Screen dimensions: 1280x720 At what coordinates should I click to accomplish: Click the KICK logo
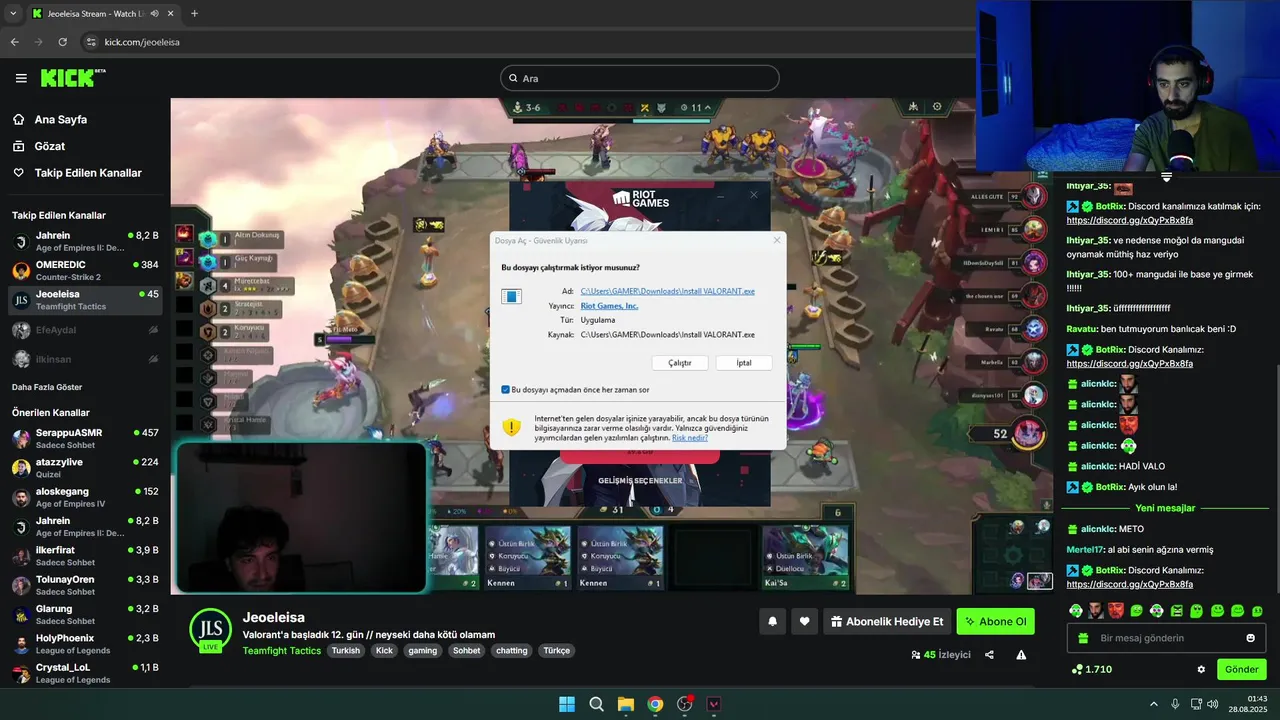[x=73, y=78]
